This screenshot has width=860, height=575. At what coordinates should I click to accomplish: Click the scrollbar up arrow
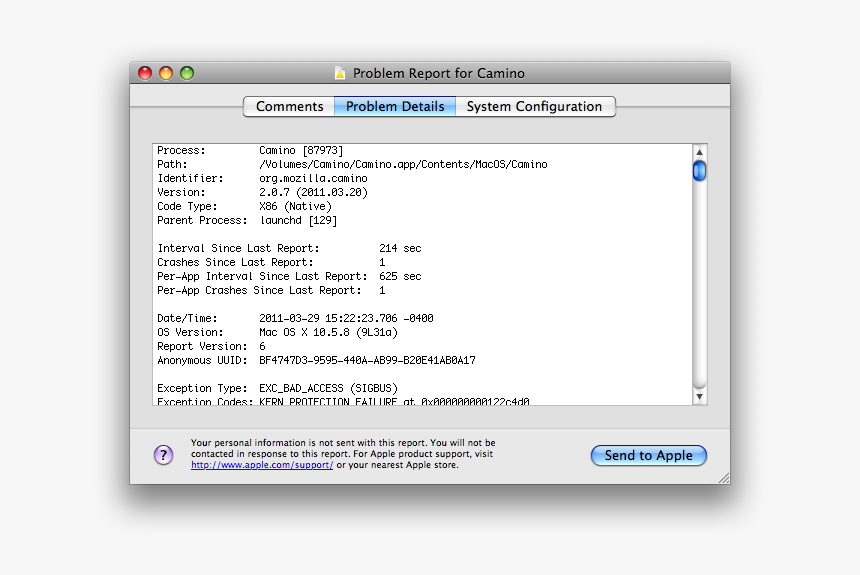(x=699, y=151)
